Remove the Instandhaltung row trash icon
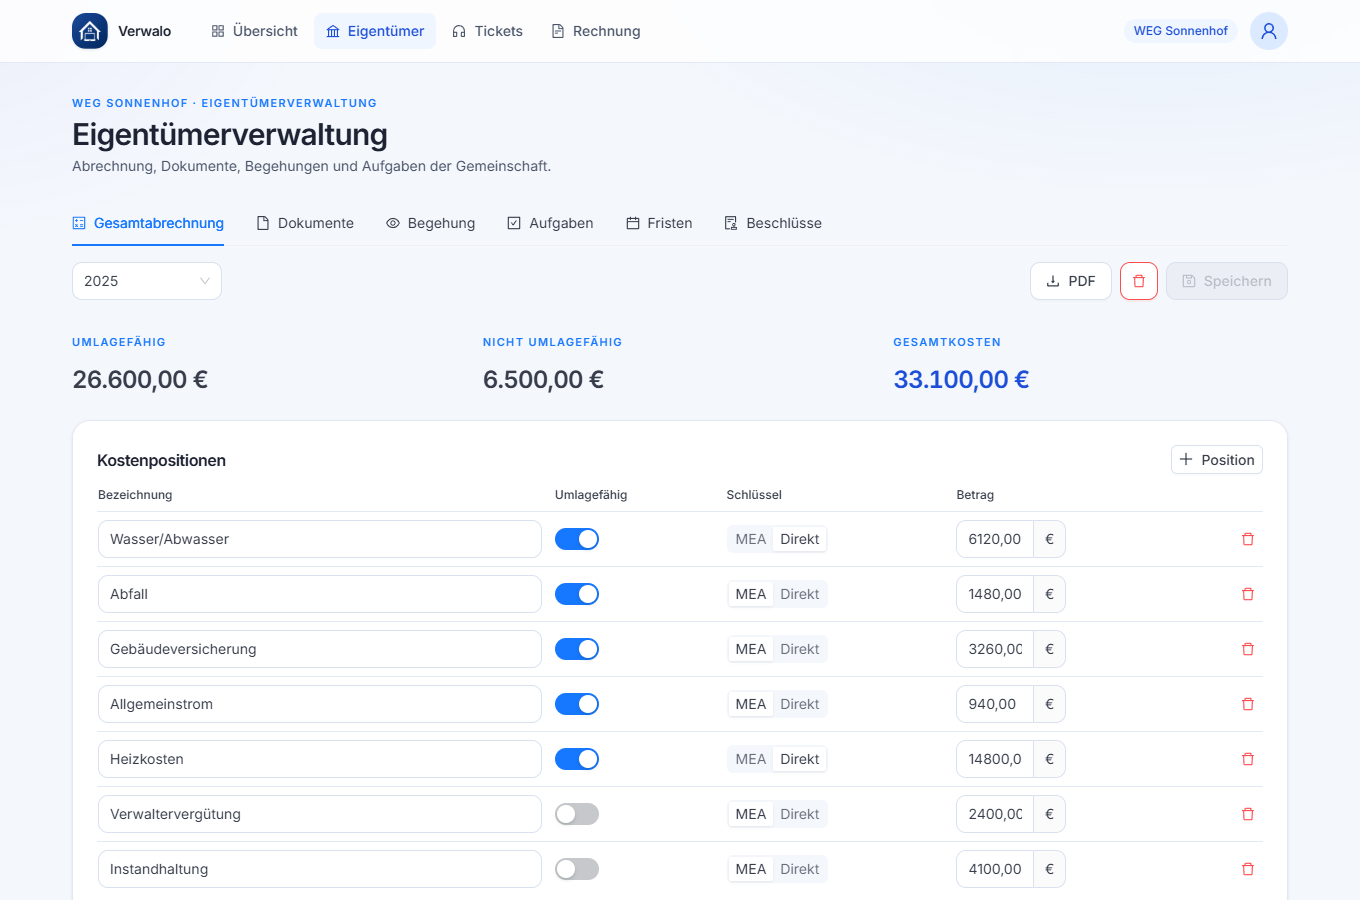This screenshot has width=1360, height=900. click(x=1248, y=869)
